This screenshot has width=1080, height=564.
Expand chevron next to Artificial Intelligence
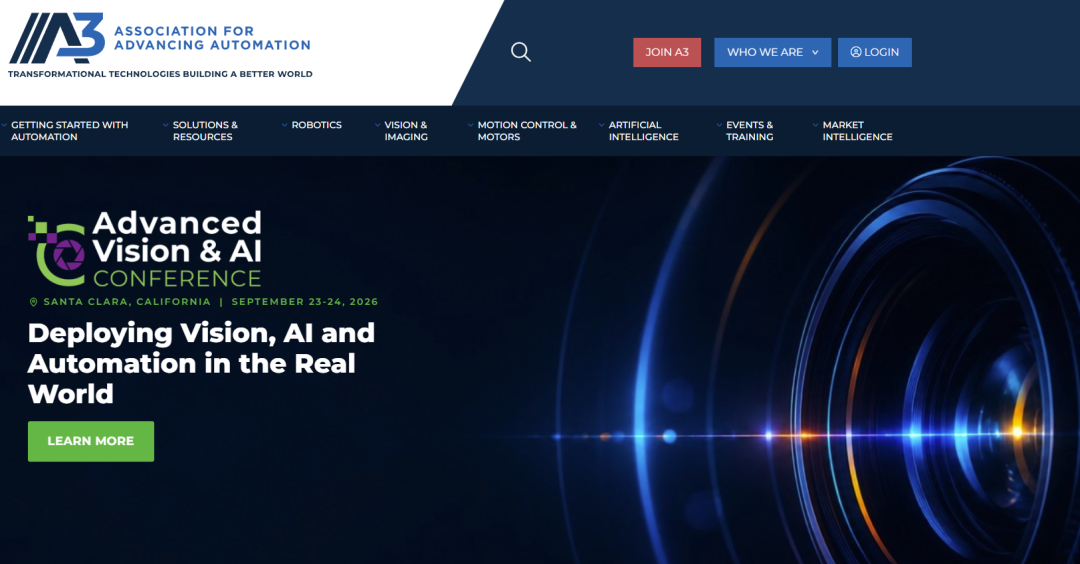601,125
